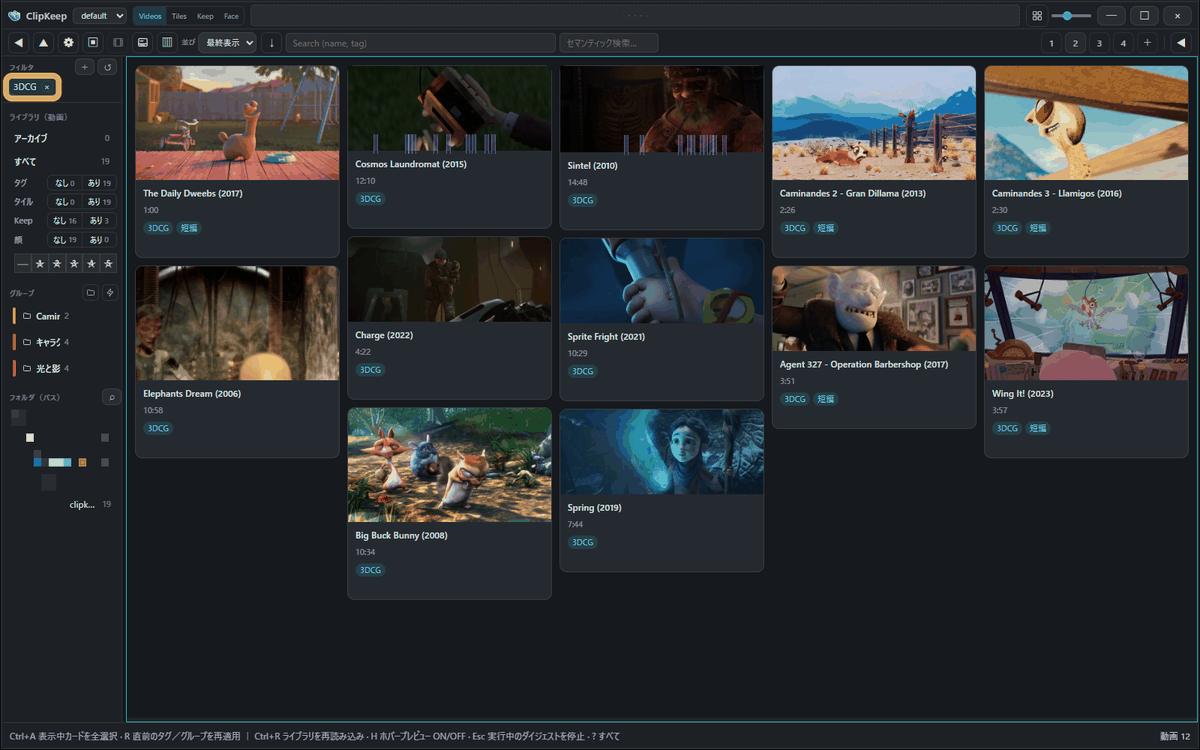Open the 最終表示 sort dropdown
Screen dimensions: 1200x750
[x=227, y=42]
